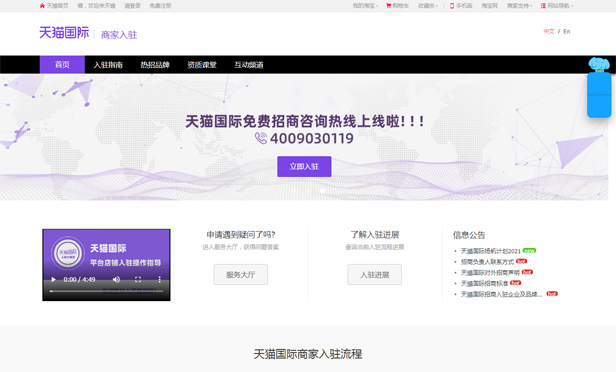Viewport: 616px width, 372px height.
Task: Open the 入驻指南 navigation tab
Action: (x=108, y=65)
